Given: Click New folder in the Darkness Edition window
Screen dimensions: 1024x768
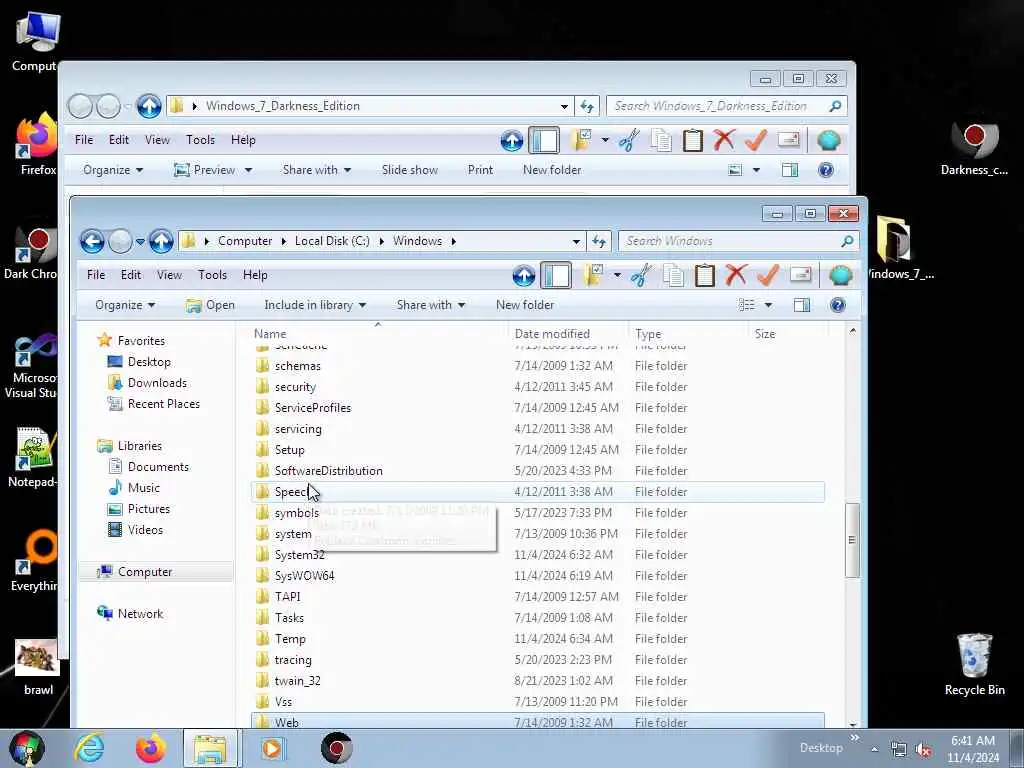Looking at the screenshot, I should [552, 170].
